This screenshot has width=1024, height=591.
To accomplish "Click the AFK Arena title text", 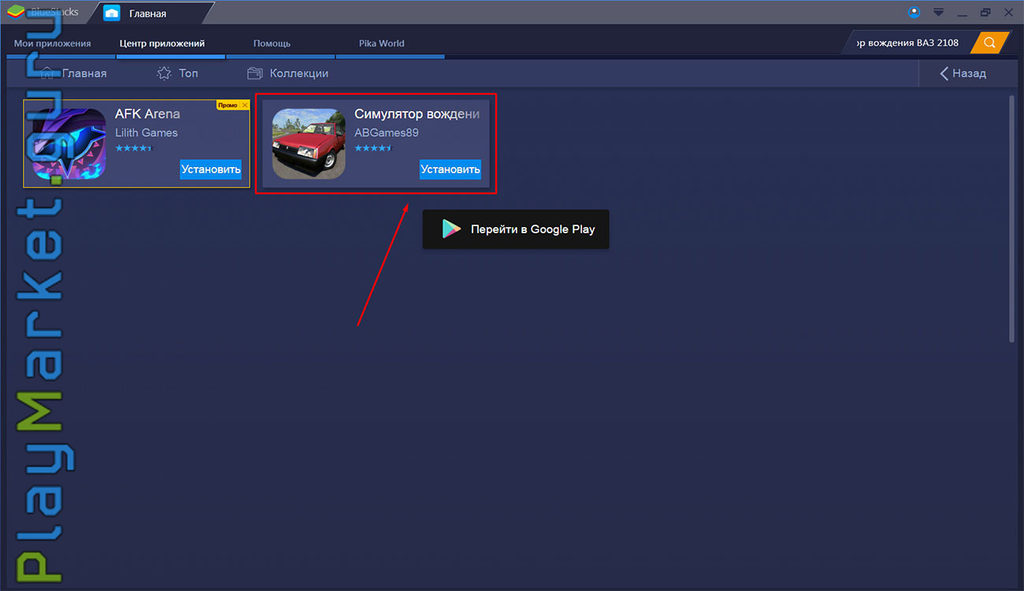I will (147, 114).
